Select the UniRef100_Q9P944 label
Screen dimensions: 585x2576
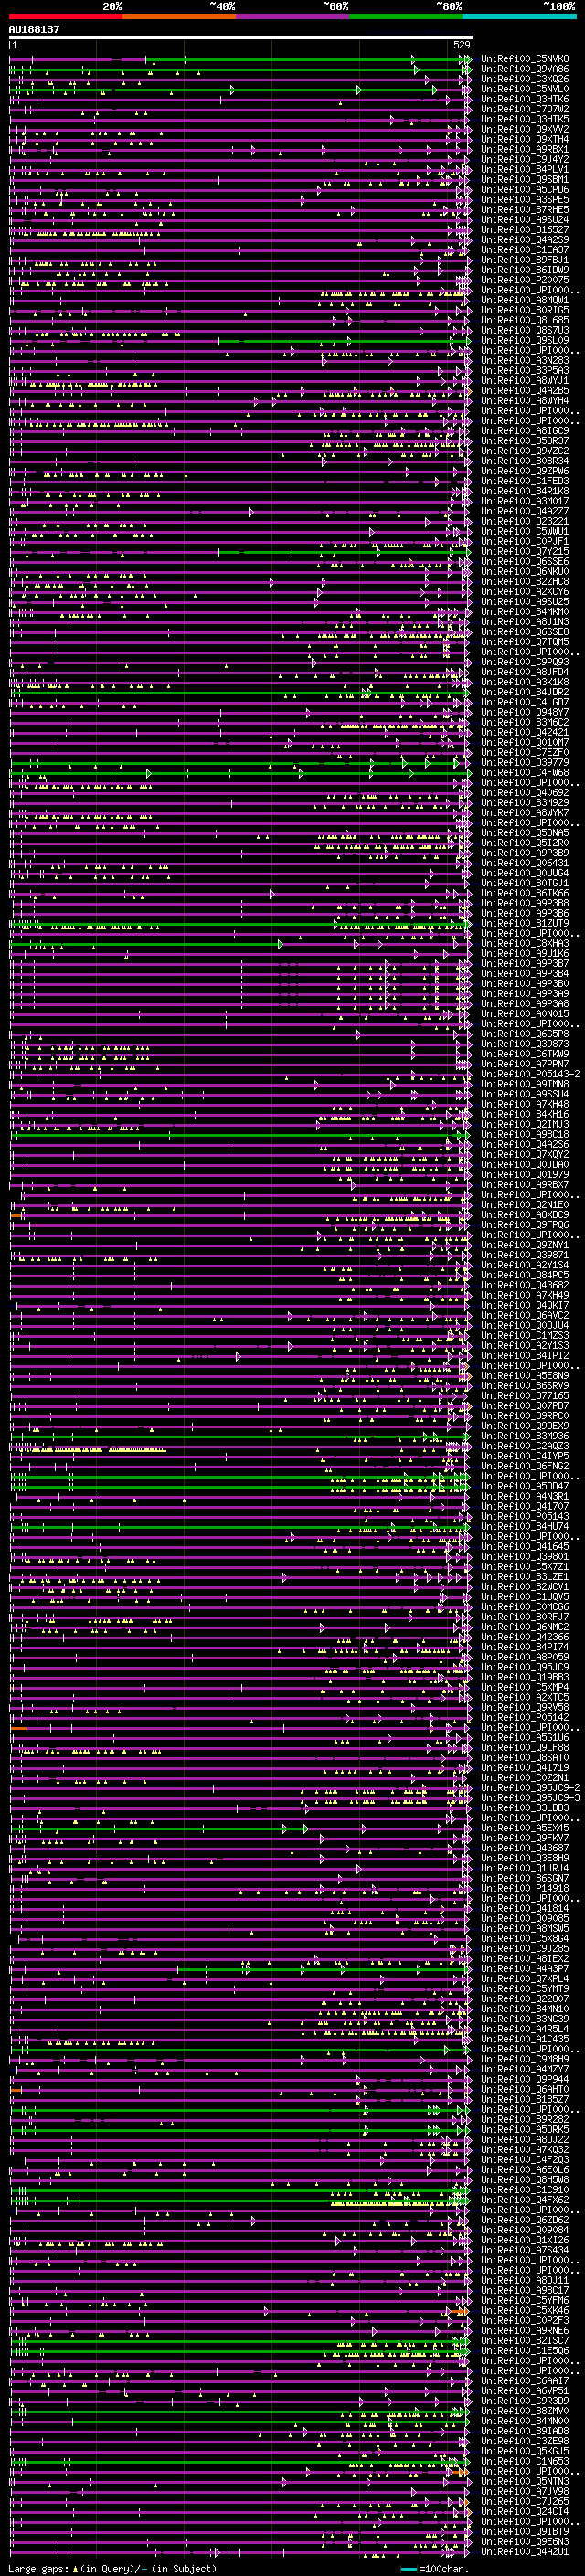click(525, 2079)
